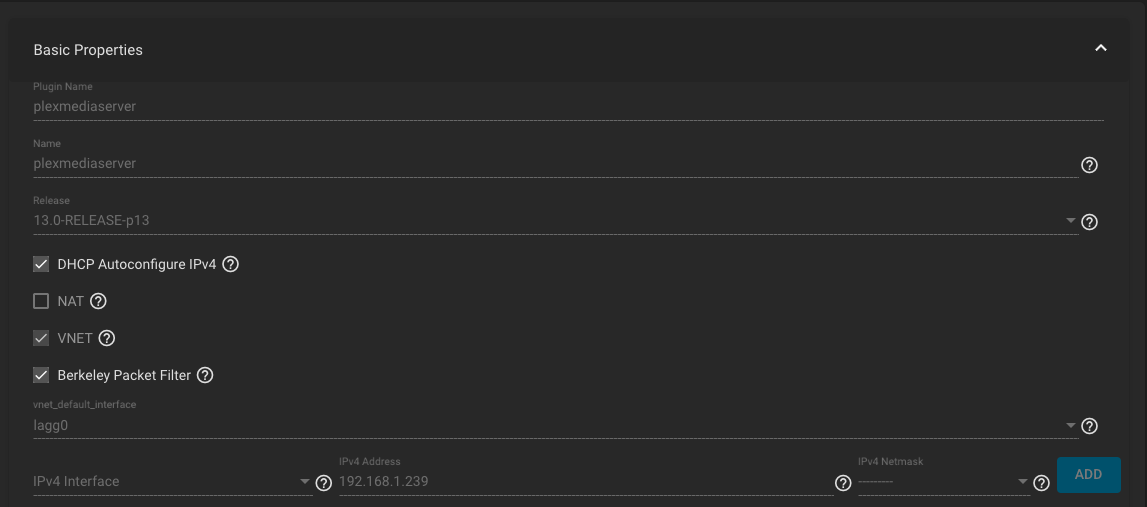Open help tooltip for Name field
The image size is (1147, 507).
1089,165
